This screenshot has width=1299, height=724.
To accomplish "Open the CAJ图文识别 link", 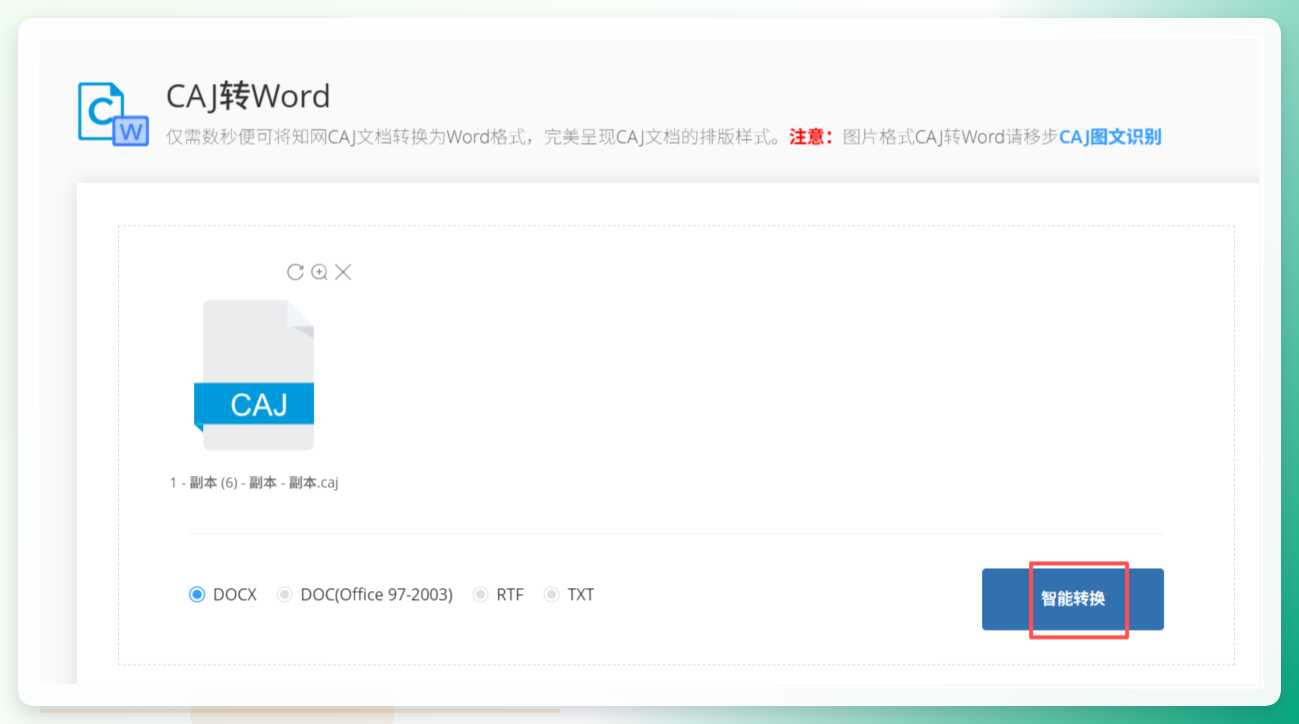I will 1110,137.
